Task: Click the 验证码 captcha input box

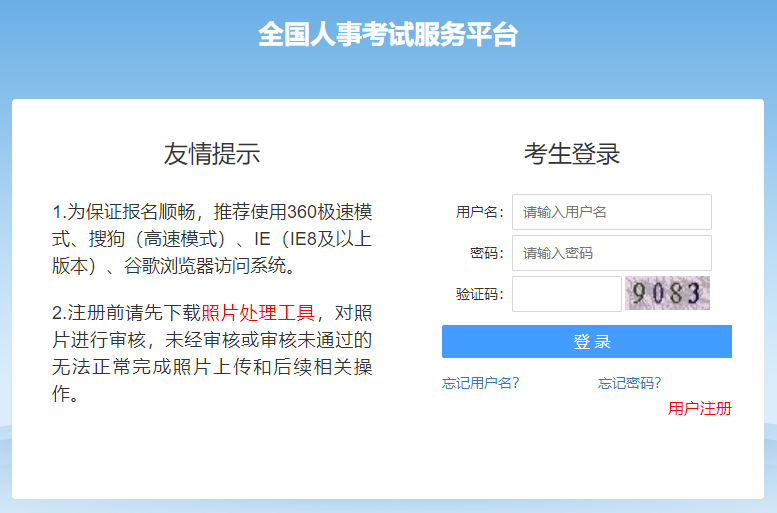Action: 566,294
